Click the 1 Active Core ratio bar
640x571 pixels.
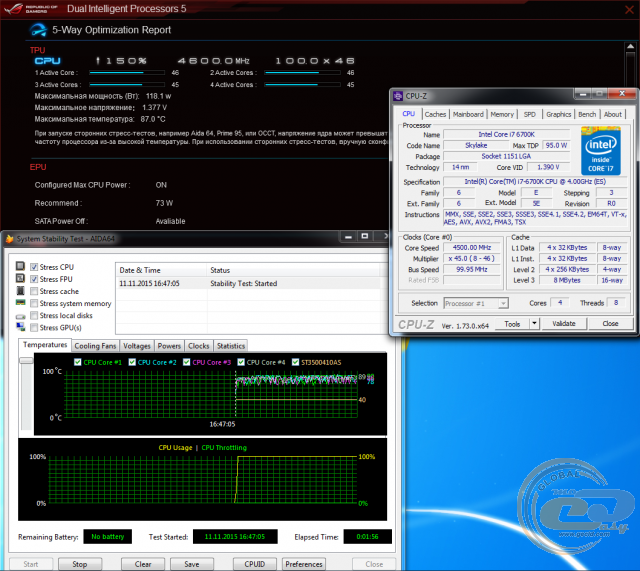(127, 73)
